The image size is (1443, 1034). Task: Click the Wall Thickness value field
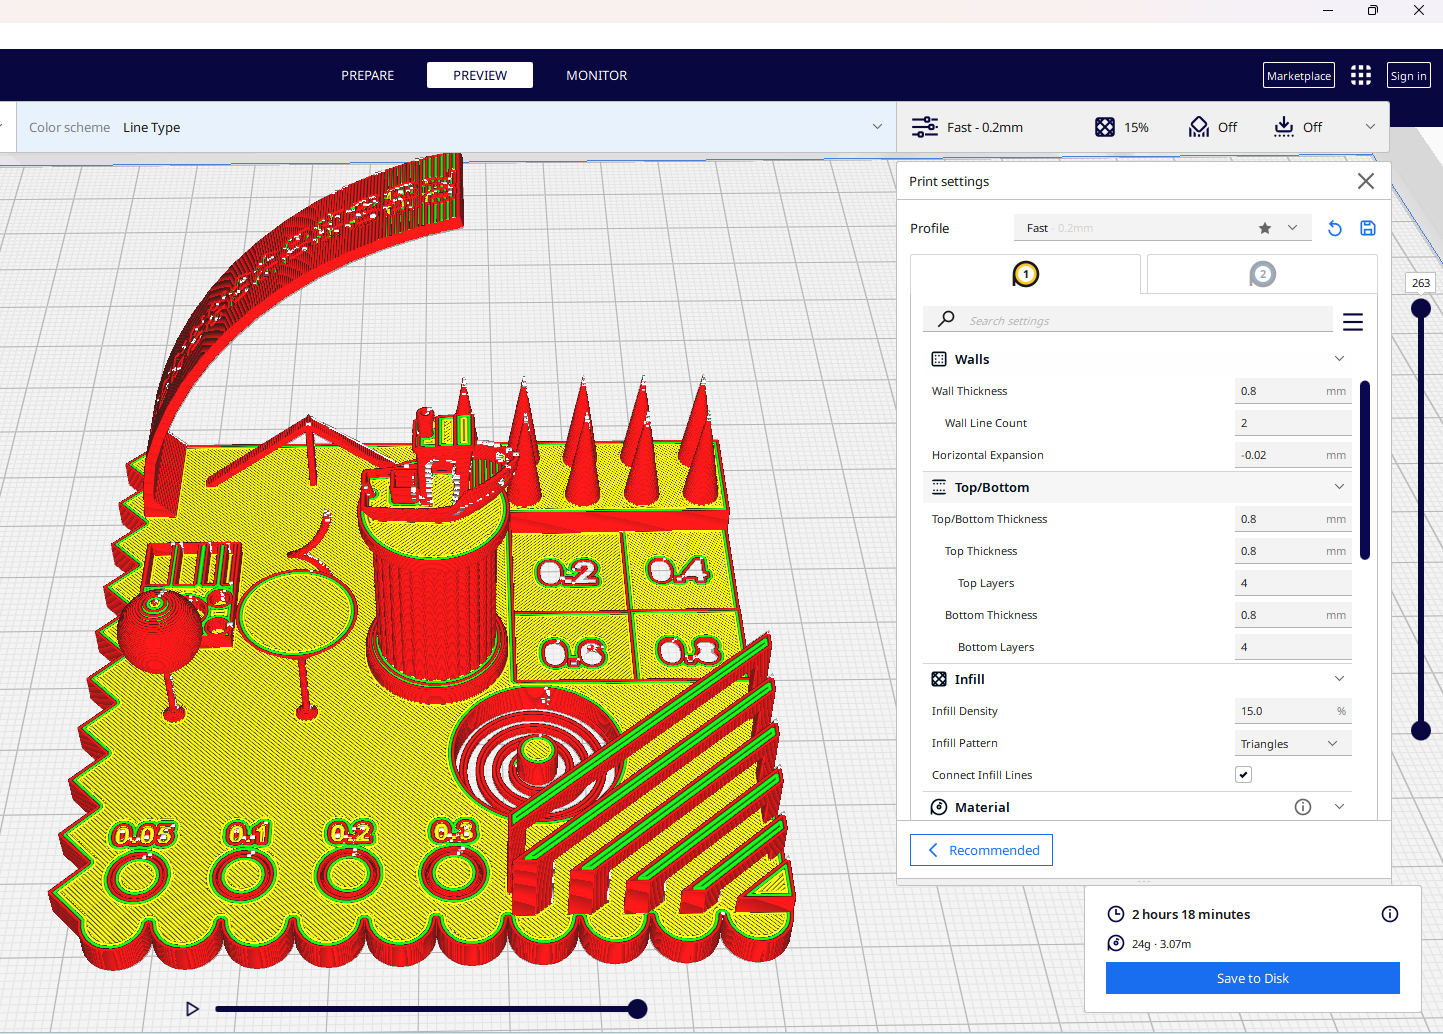point(1293,391)
